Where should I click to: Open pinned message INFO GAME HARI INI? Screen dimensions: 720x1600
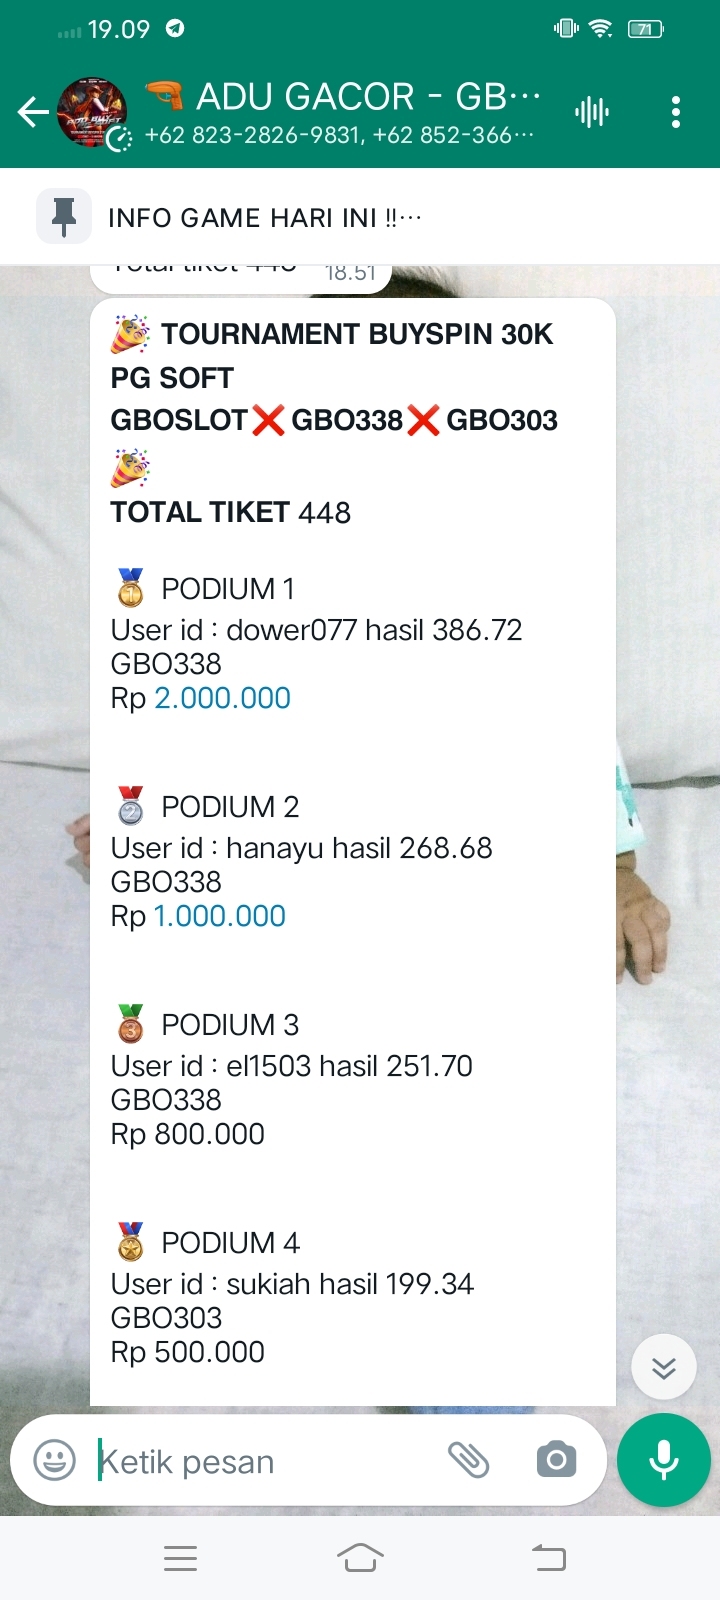coord(264,218)
